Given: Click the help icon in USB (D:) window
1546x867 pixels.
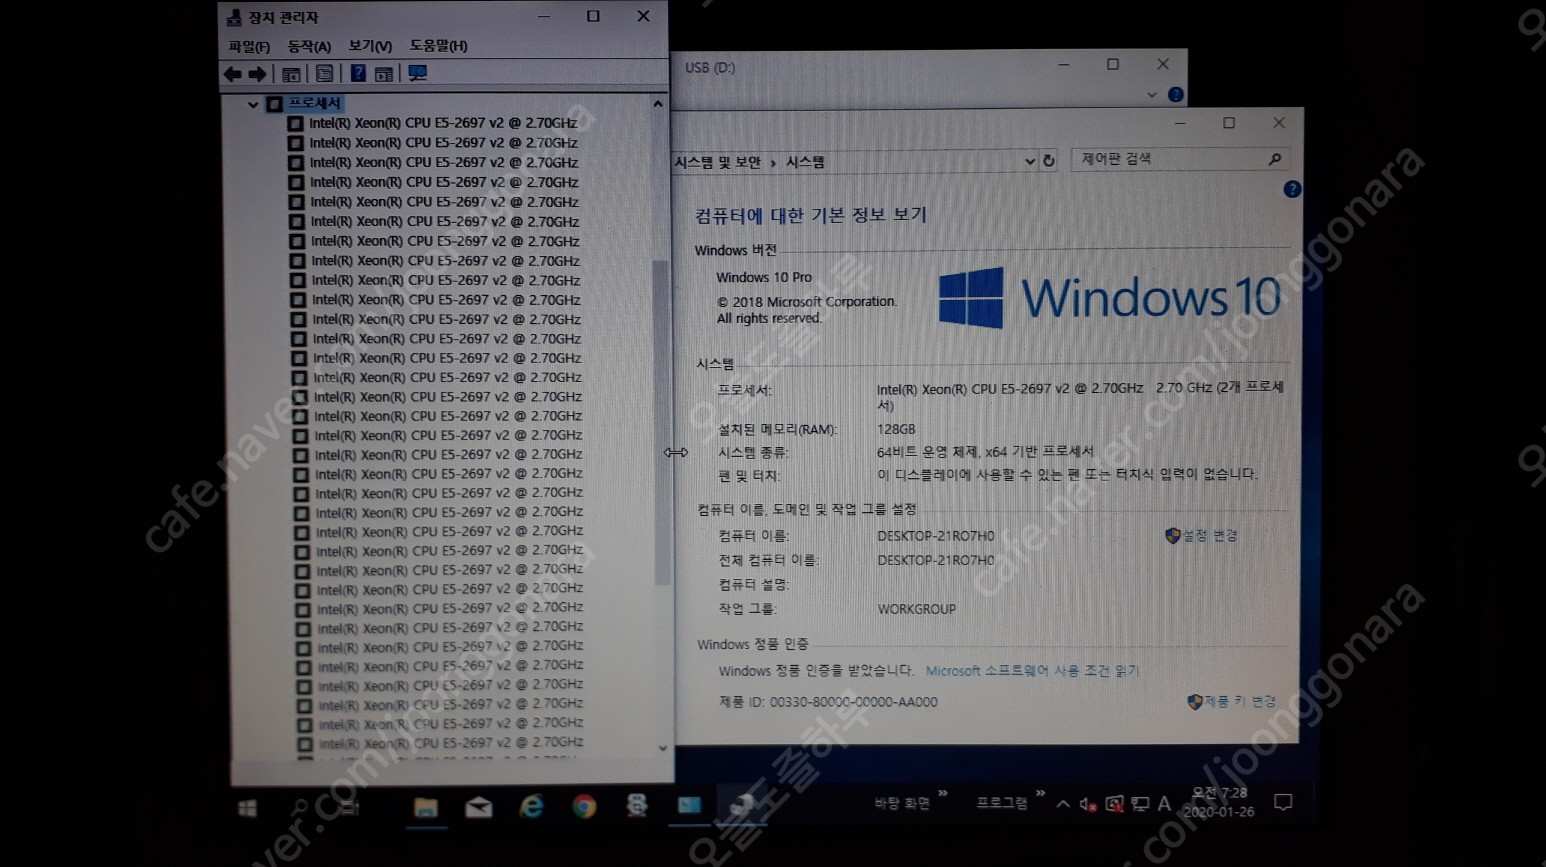Looking at the screenshot, I should (x=1176, y=95).
